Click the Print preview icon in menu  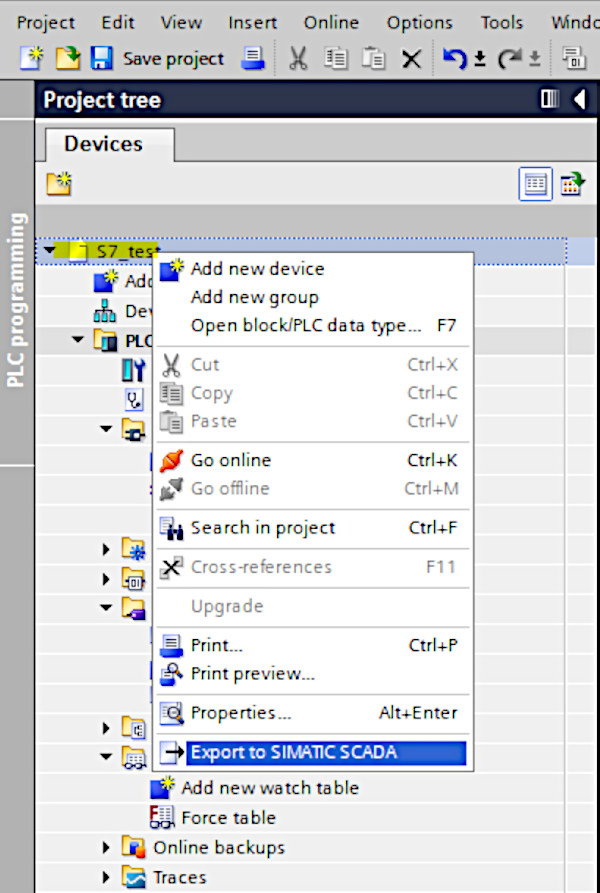click(x=171, y=674)
